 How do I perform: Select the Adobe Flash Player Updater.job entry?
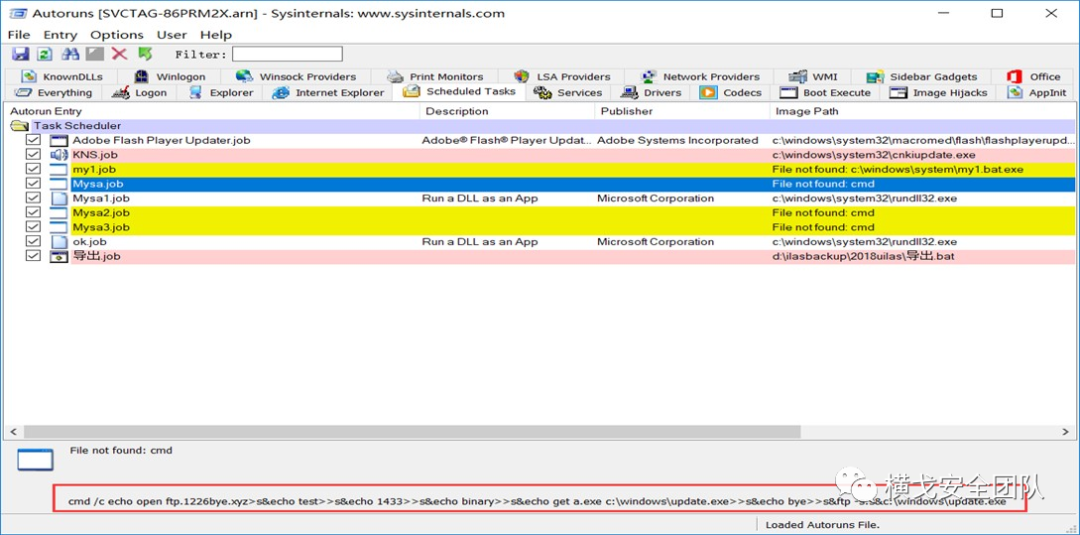pyautogui.click(x=161, y=140)
